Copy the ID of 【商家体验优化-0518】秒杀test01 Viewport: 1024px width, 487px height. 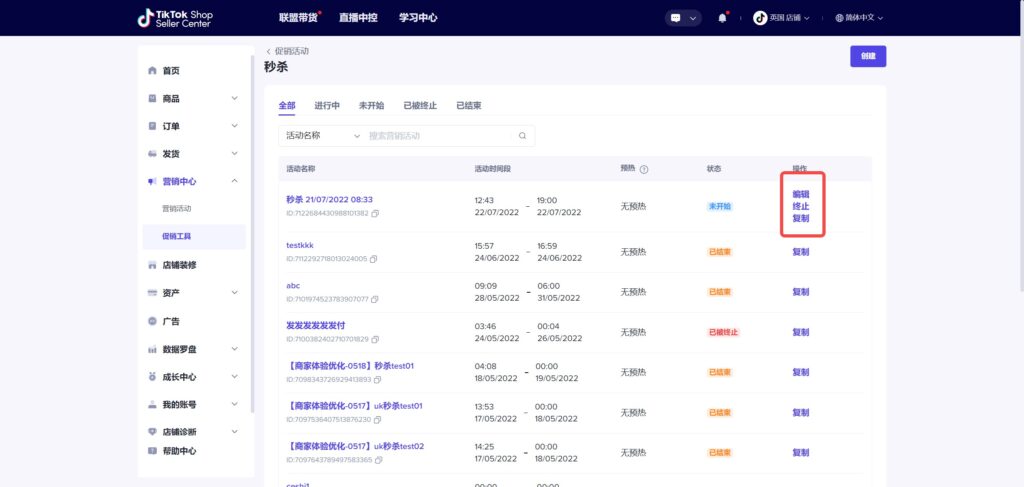click(x=377, y=379)
